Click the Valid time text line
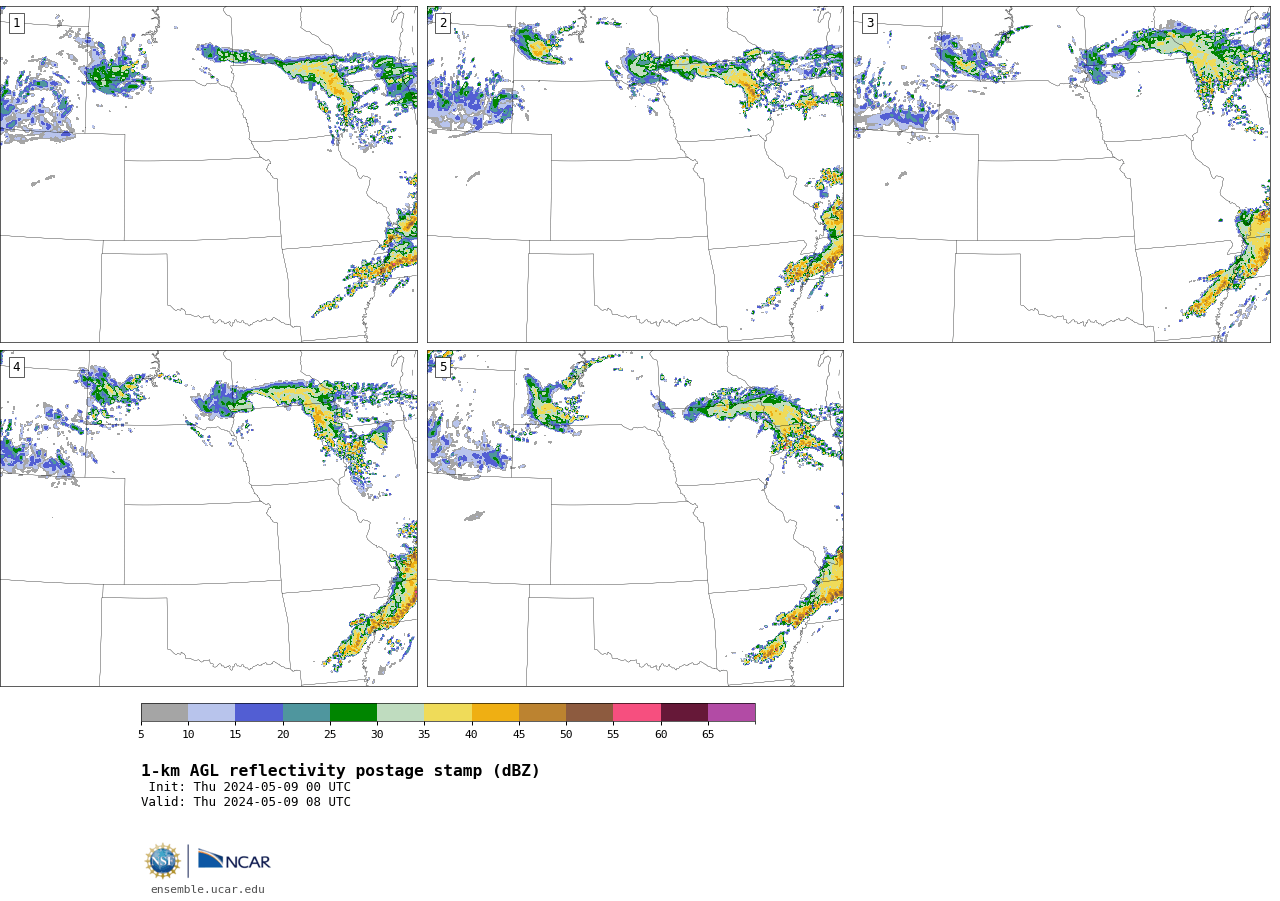The height and width of the screenshot is (901, 1280). pyautogui.click(x=246, y=802)
